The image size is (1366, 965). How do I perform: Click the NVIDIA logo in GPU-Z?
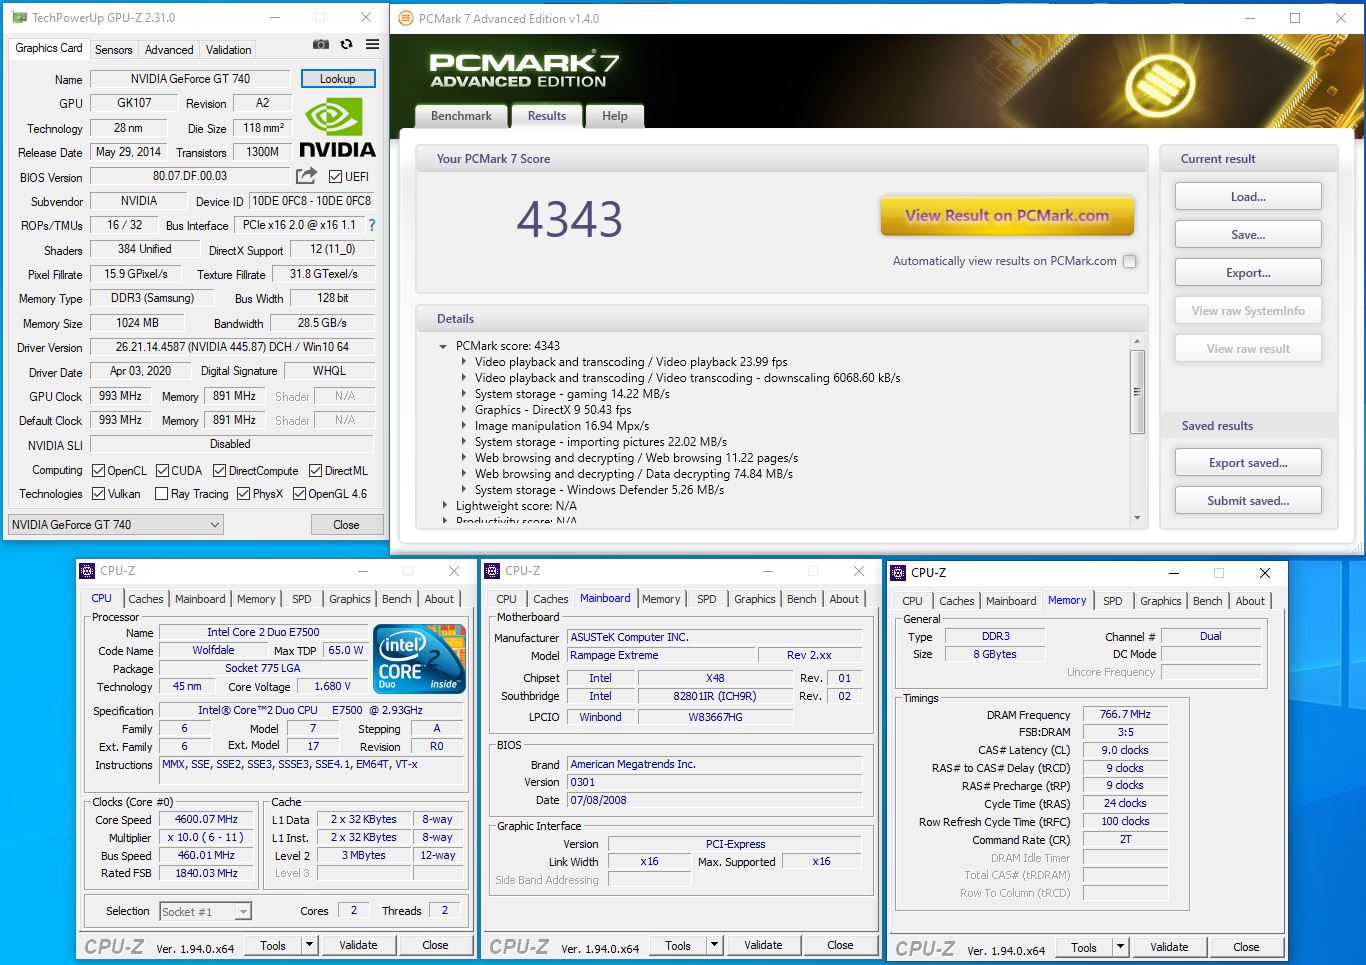coord(337,128)
